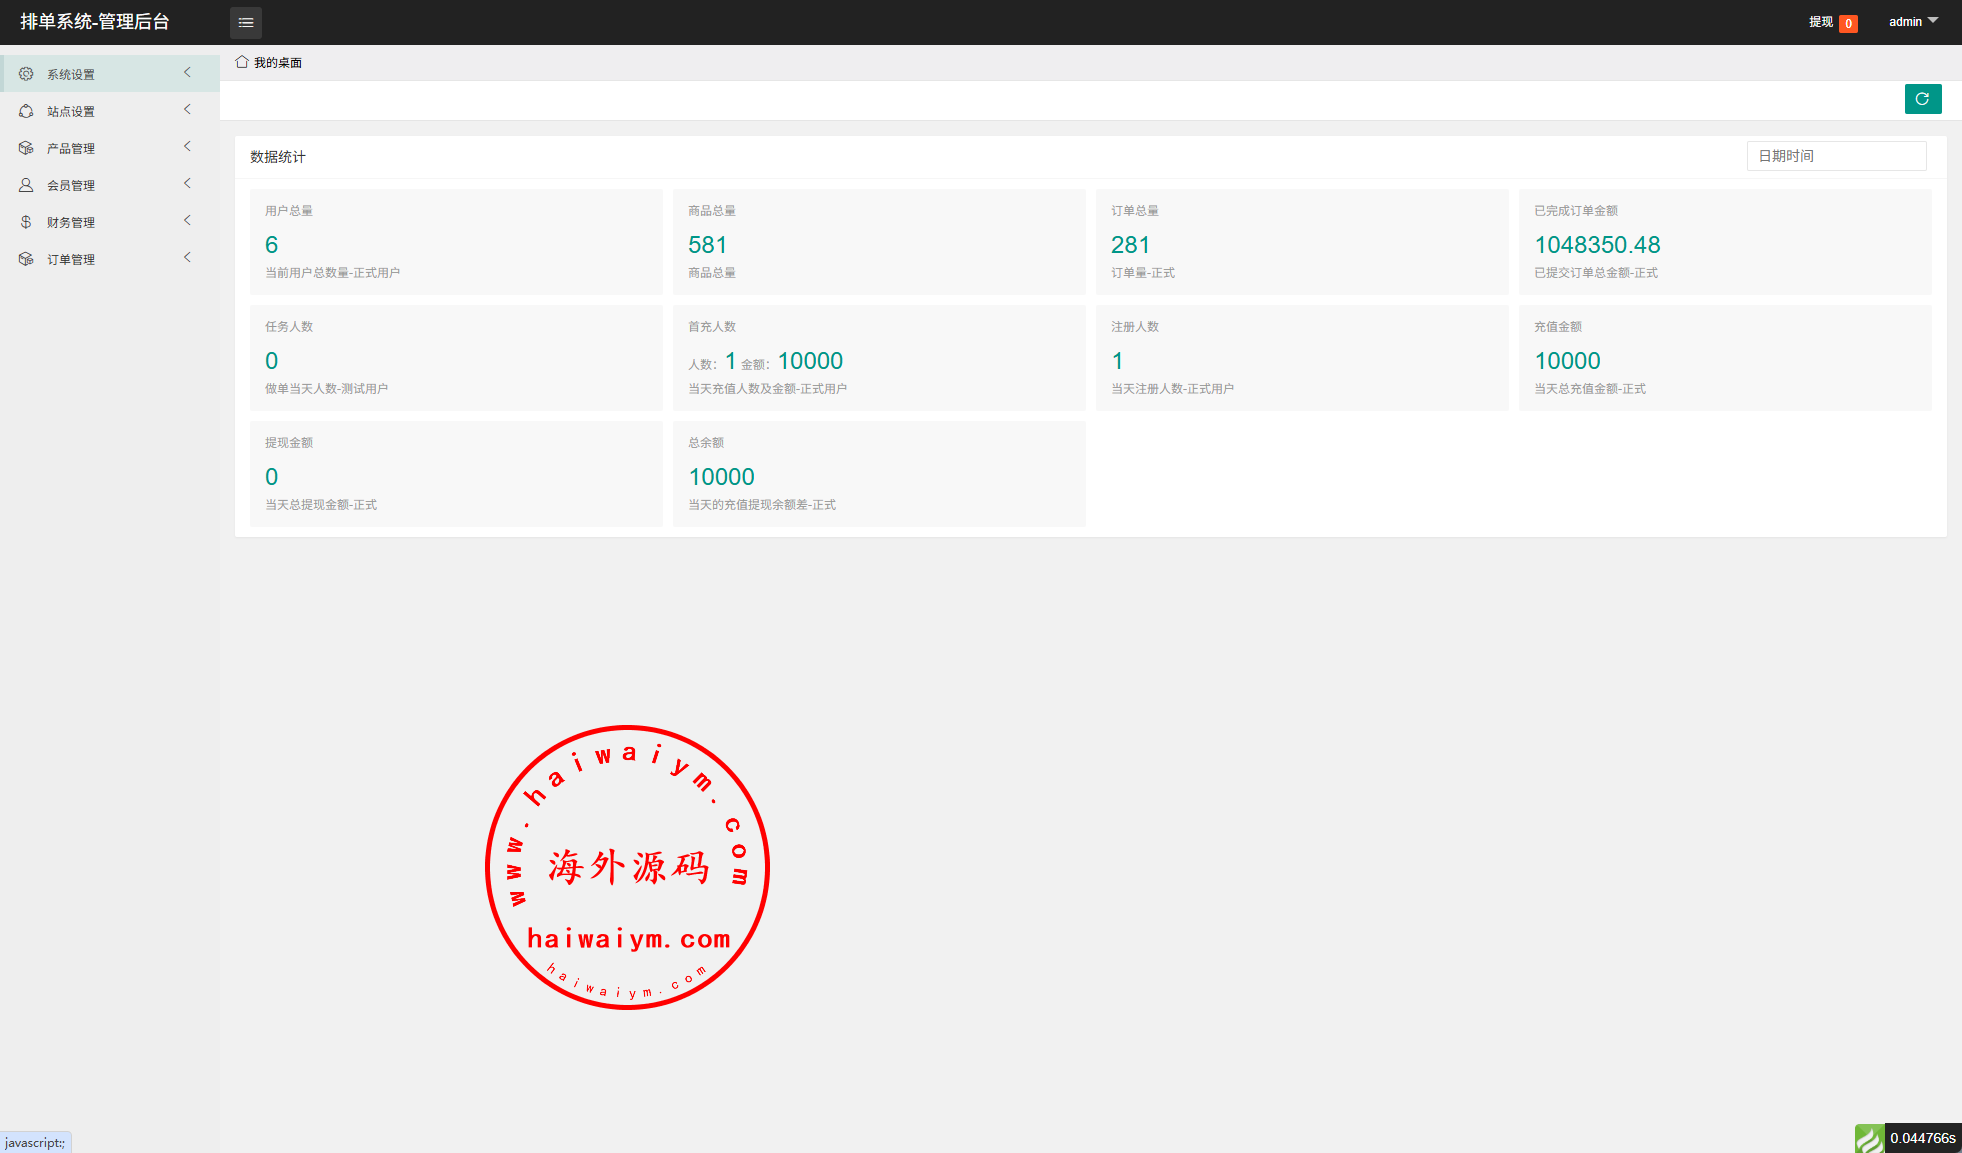Expand the 系统设置 chevron arrow

click(187, 73)
